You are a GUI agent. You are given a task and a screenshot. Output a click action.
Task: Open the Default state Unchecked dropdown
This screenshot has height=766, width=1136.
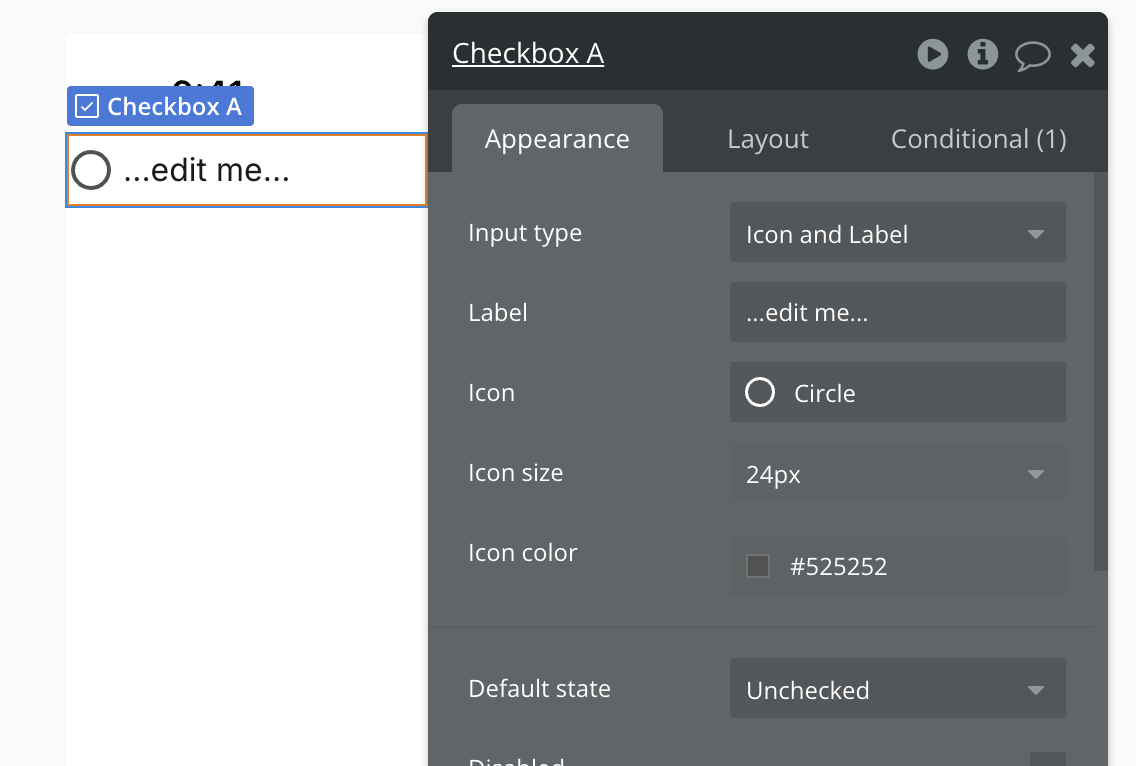(x=897, y=688)
